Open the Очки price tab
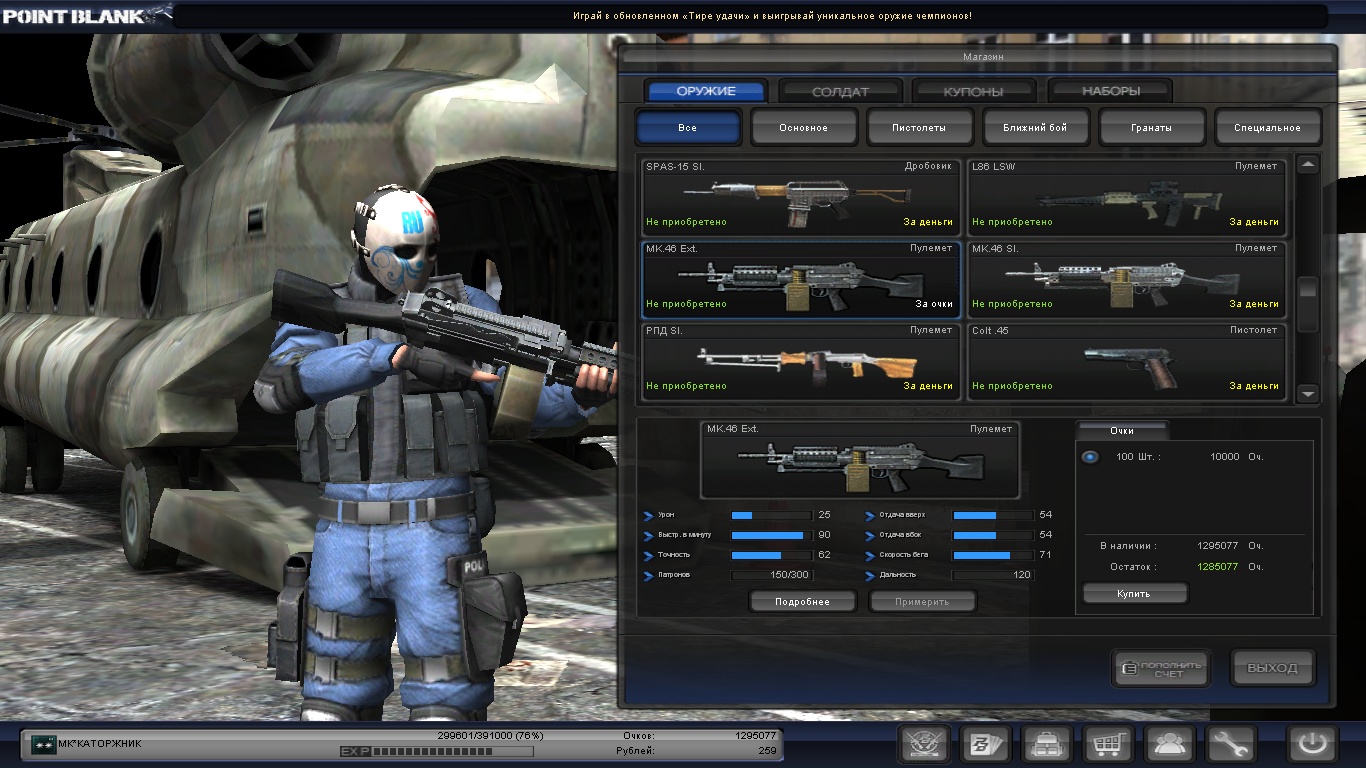The height and width of the screenshot is (768, 1366). [x=1121, y=430]
